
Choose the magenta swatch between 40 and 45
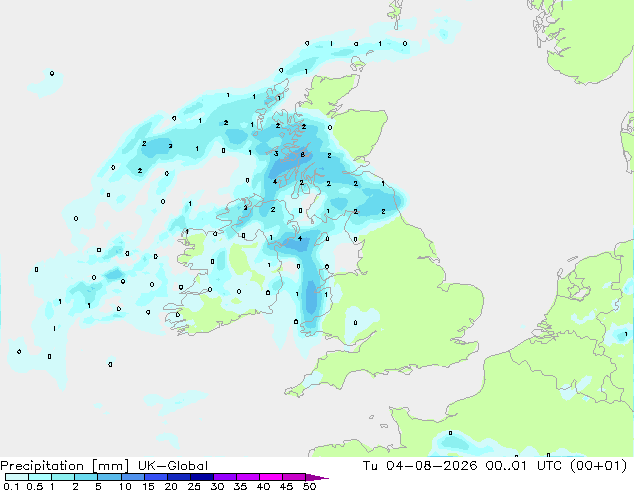(271, 477)
